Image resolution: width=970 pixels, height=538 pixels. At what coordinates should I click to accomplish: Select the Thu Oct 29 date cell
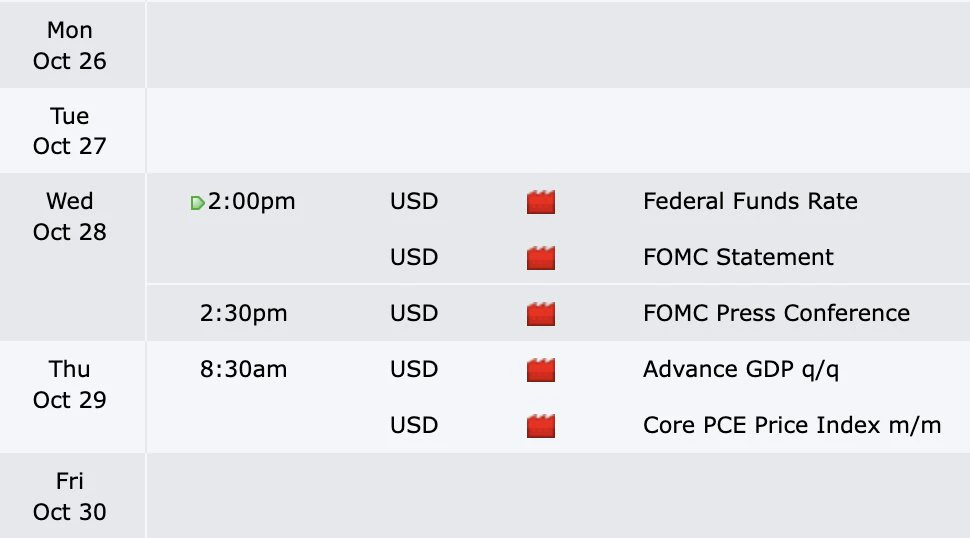72,396
